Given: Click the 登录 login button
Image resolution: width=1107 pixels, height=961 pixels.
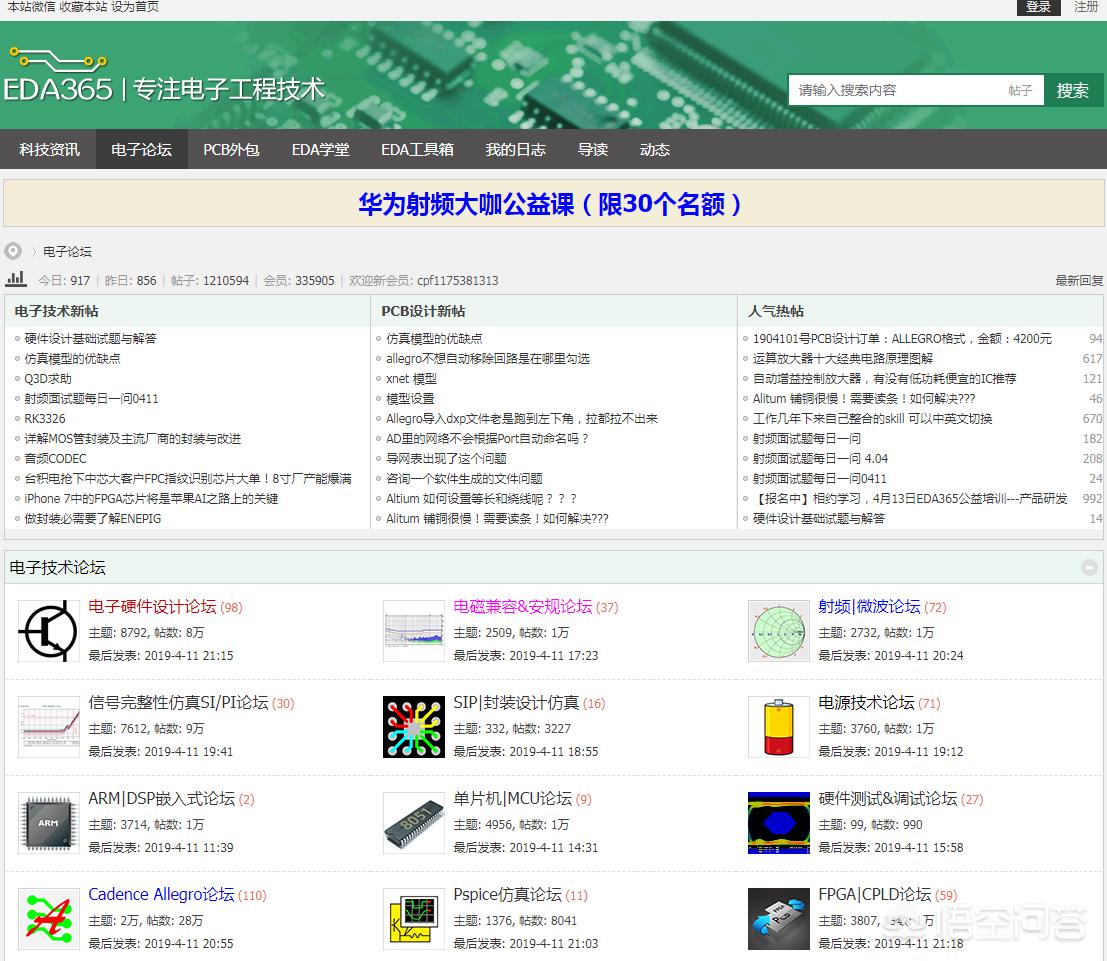Looking at the screenshot, I should (1039, 7).
